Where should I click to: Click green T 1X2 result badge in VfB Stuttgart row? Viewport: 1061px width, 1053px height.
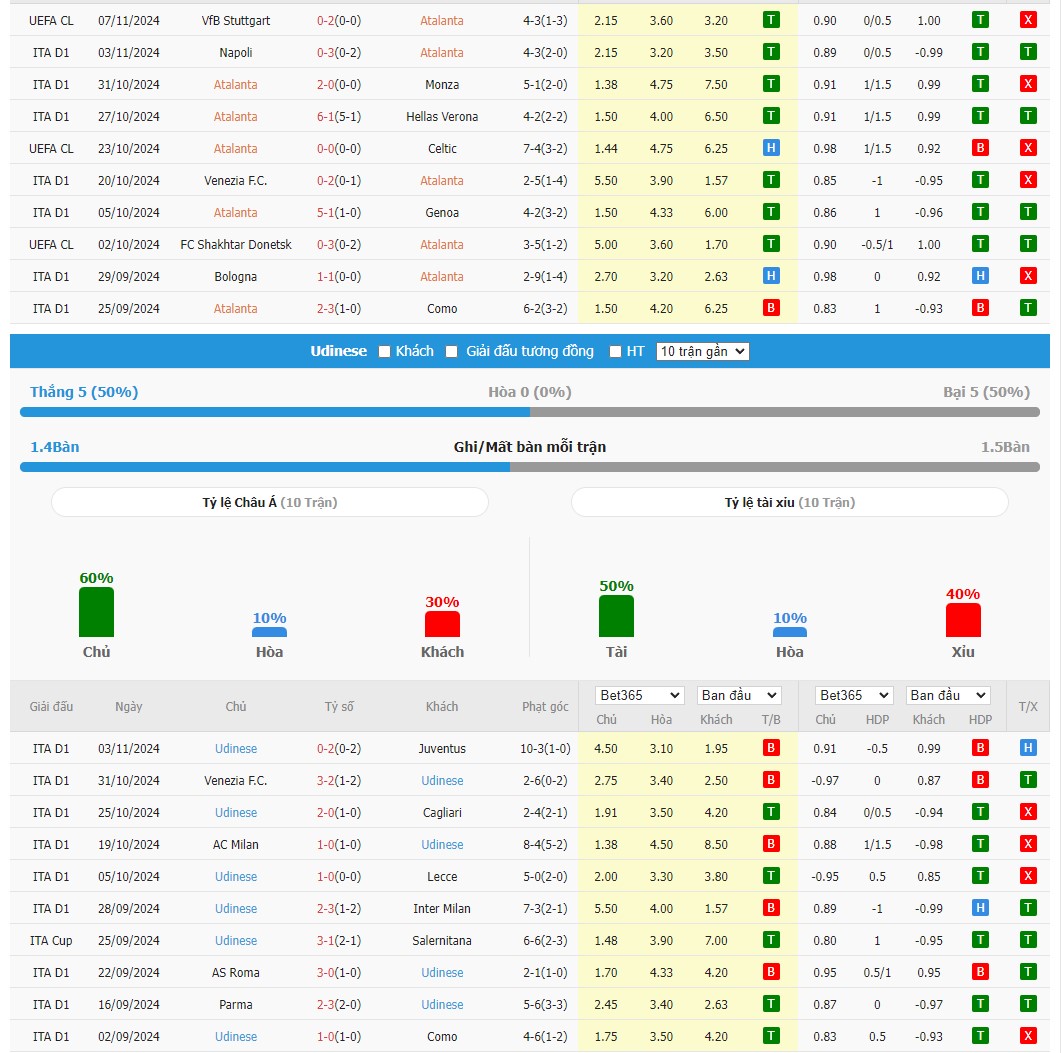click(771, 20)
